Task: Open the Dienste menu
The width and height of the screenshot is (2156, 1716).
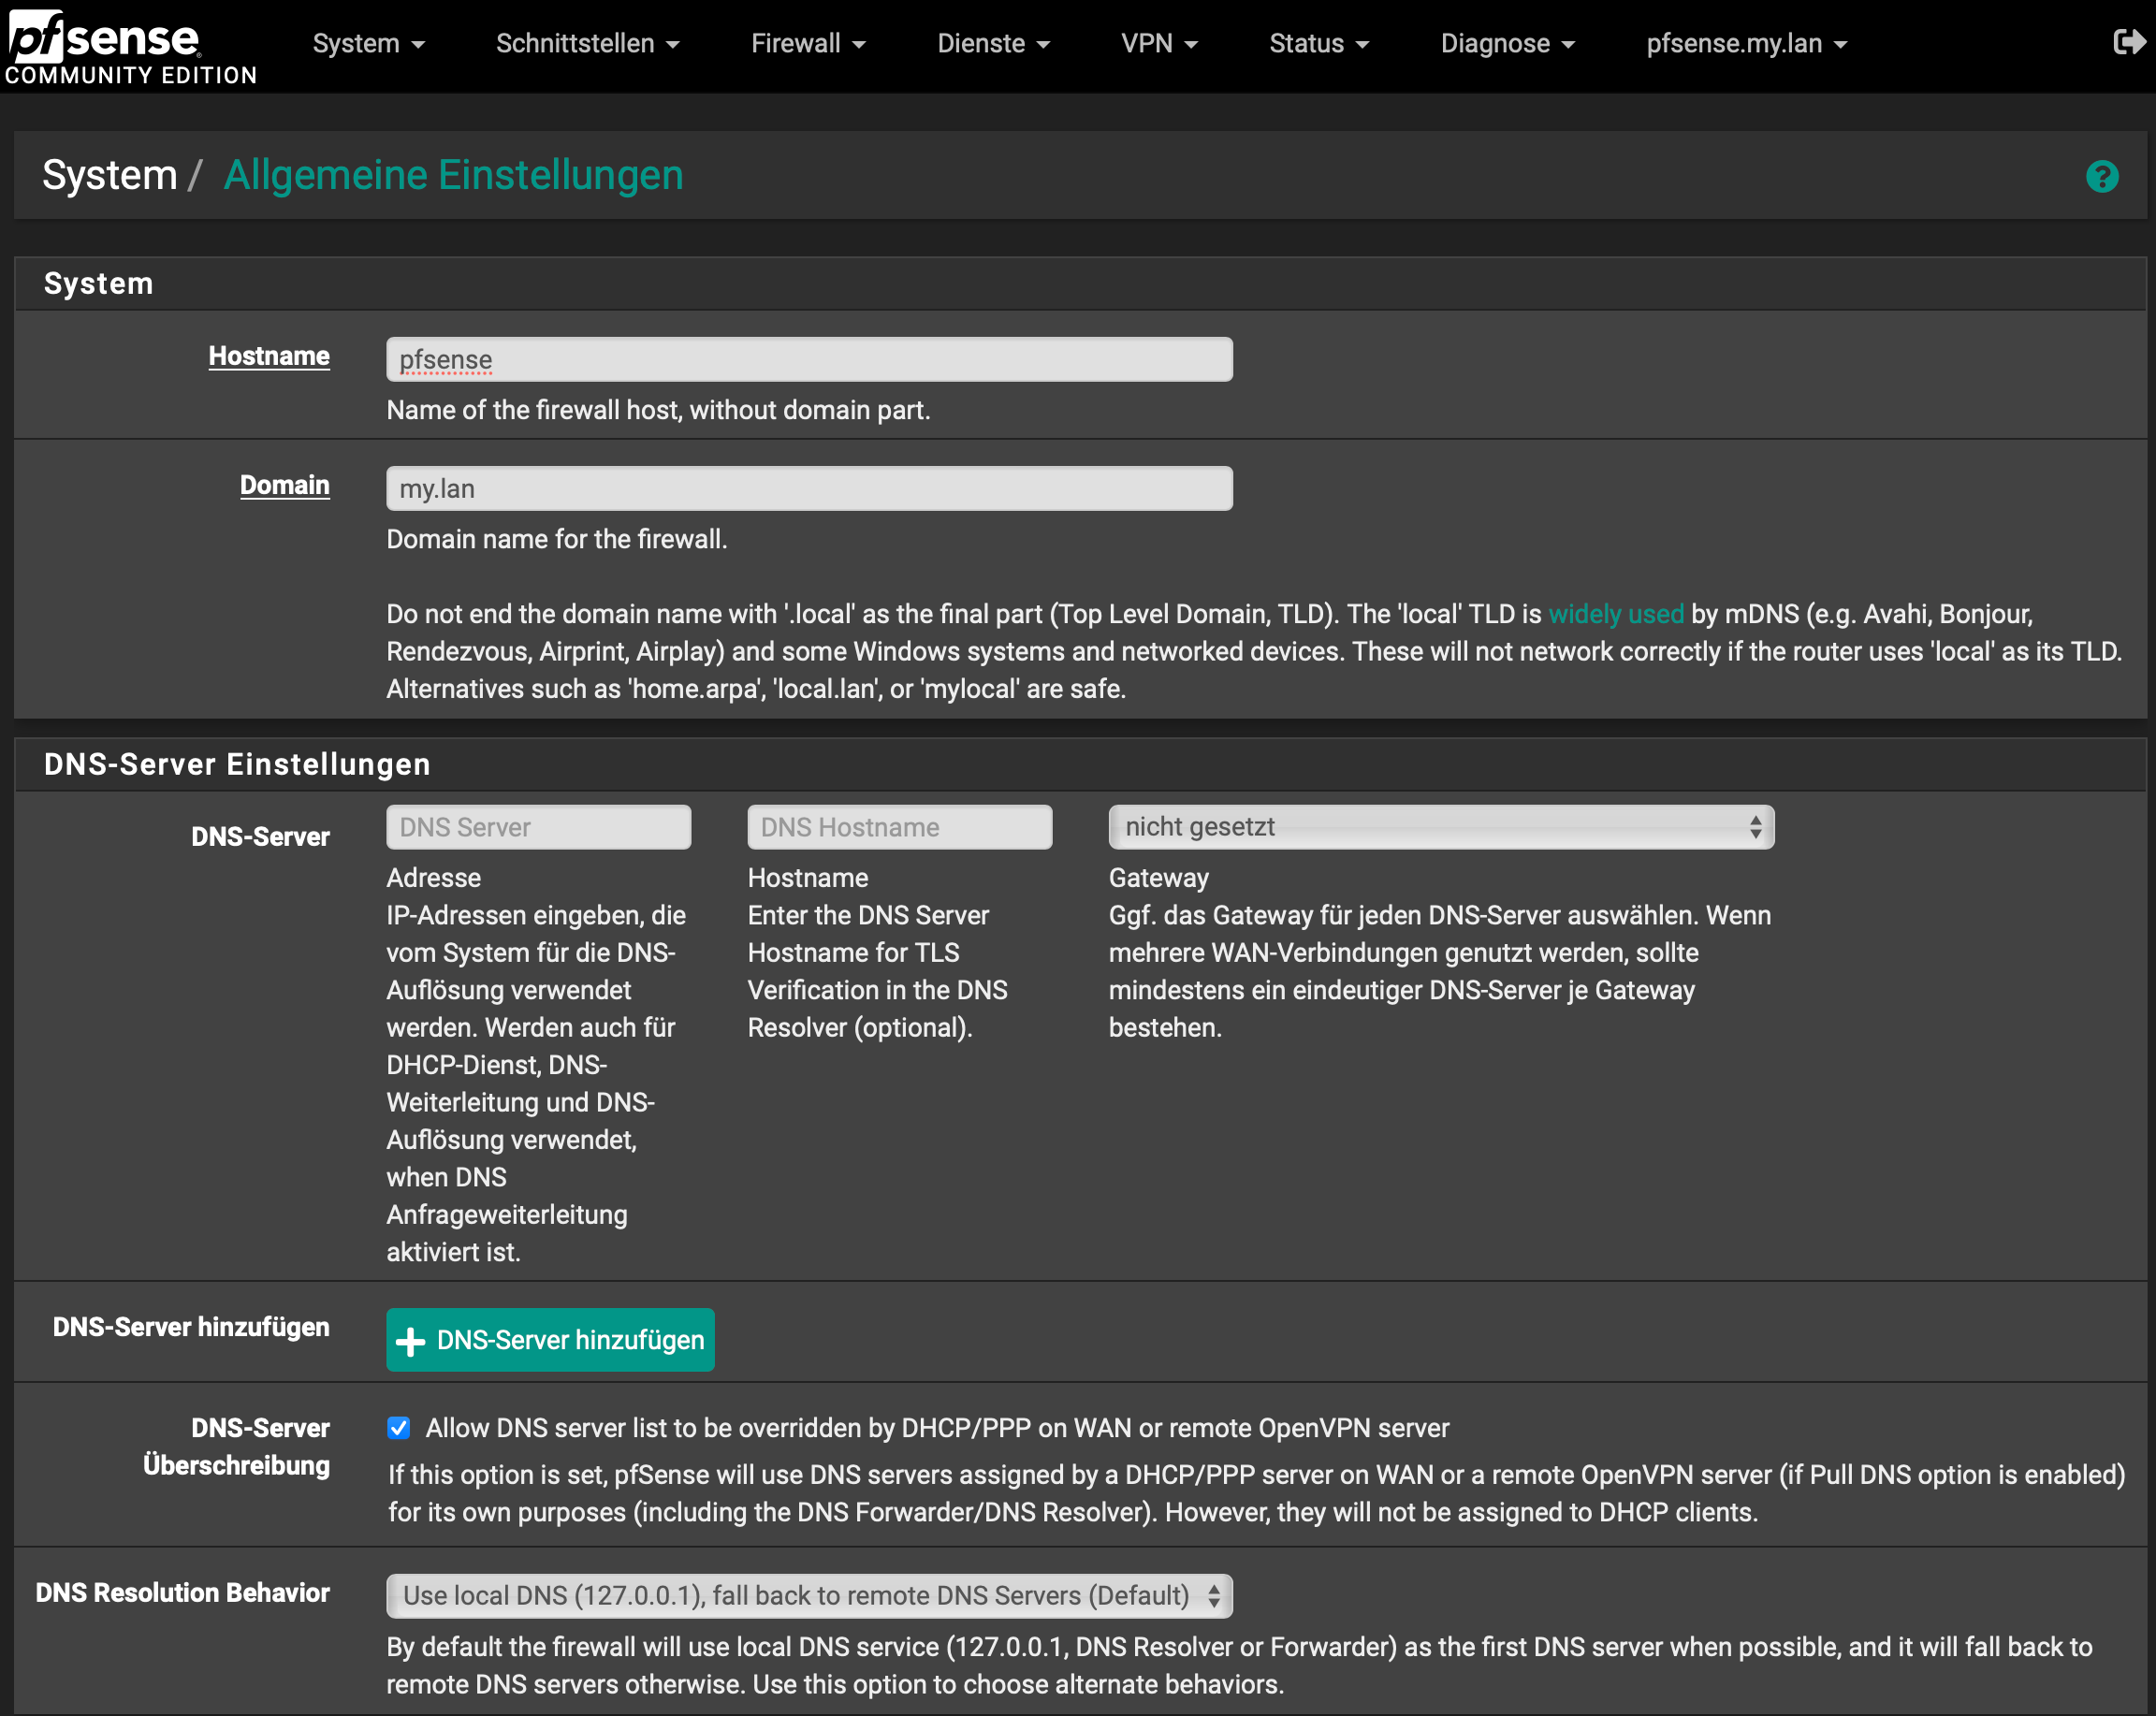Action: [993, 44]
